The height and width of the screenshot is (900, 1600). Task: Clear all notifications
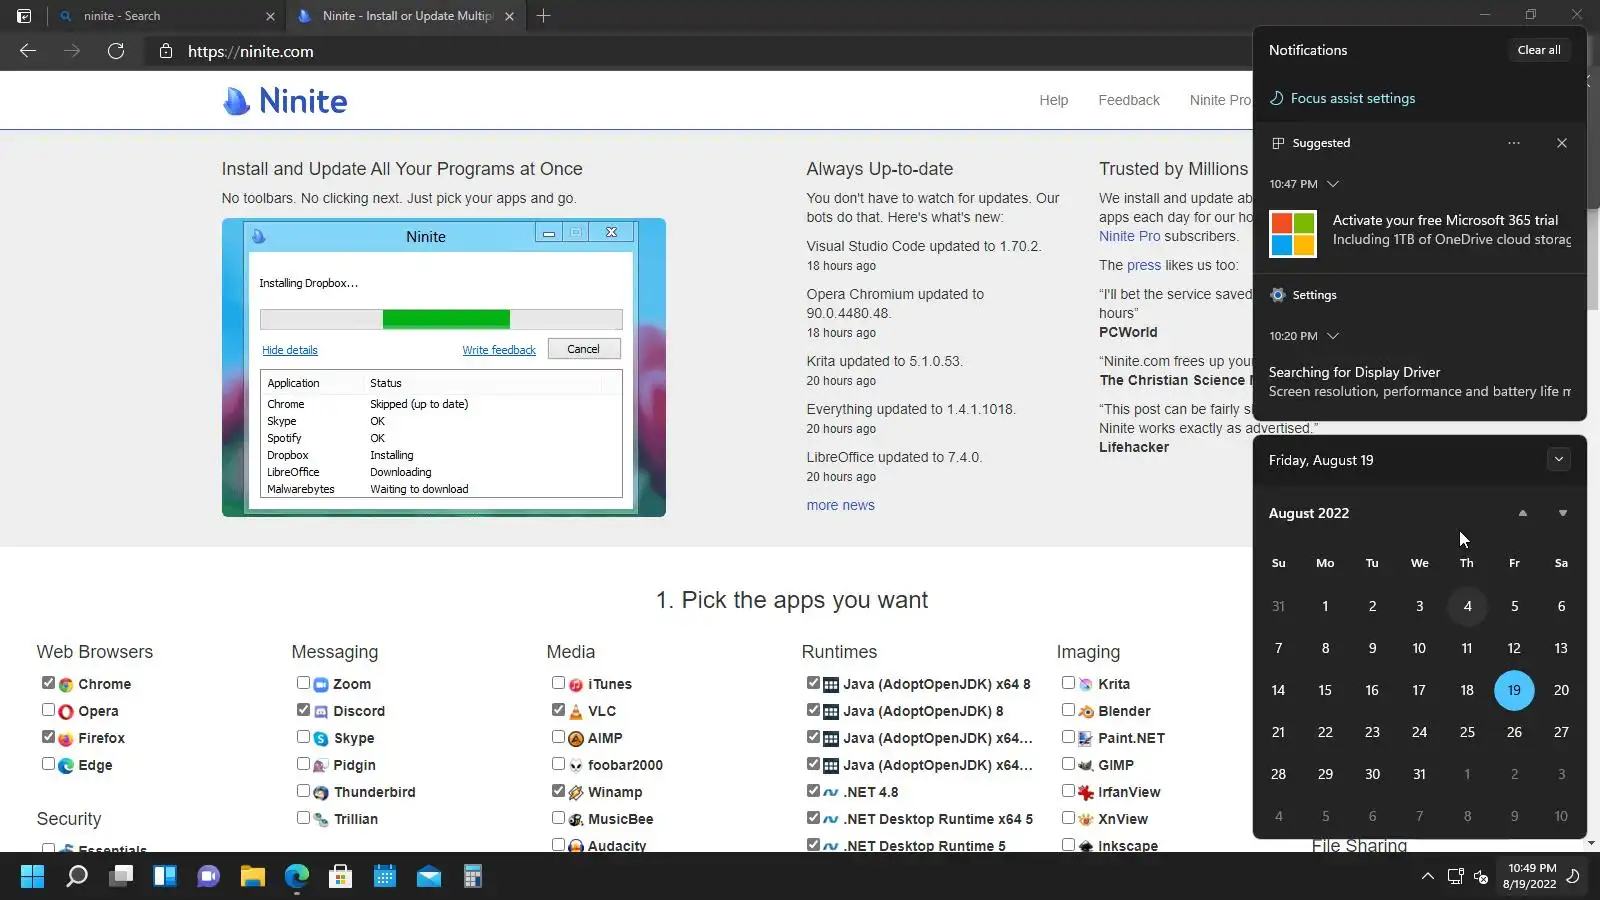click(x=1539, y=50)
